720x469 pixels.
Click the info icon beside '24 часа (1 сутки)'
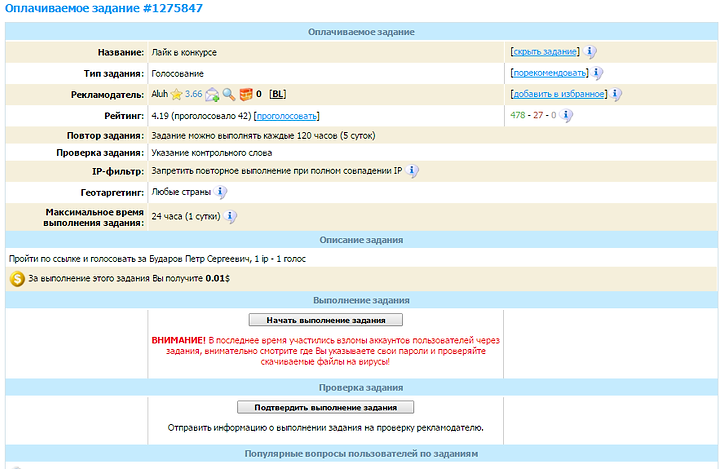[231, 216]
